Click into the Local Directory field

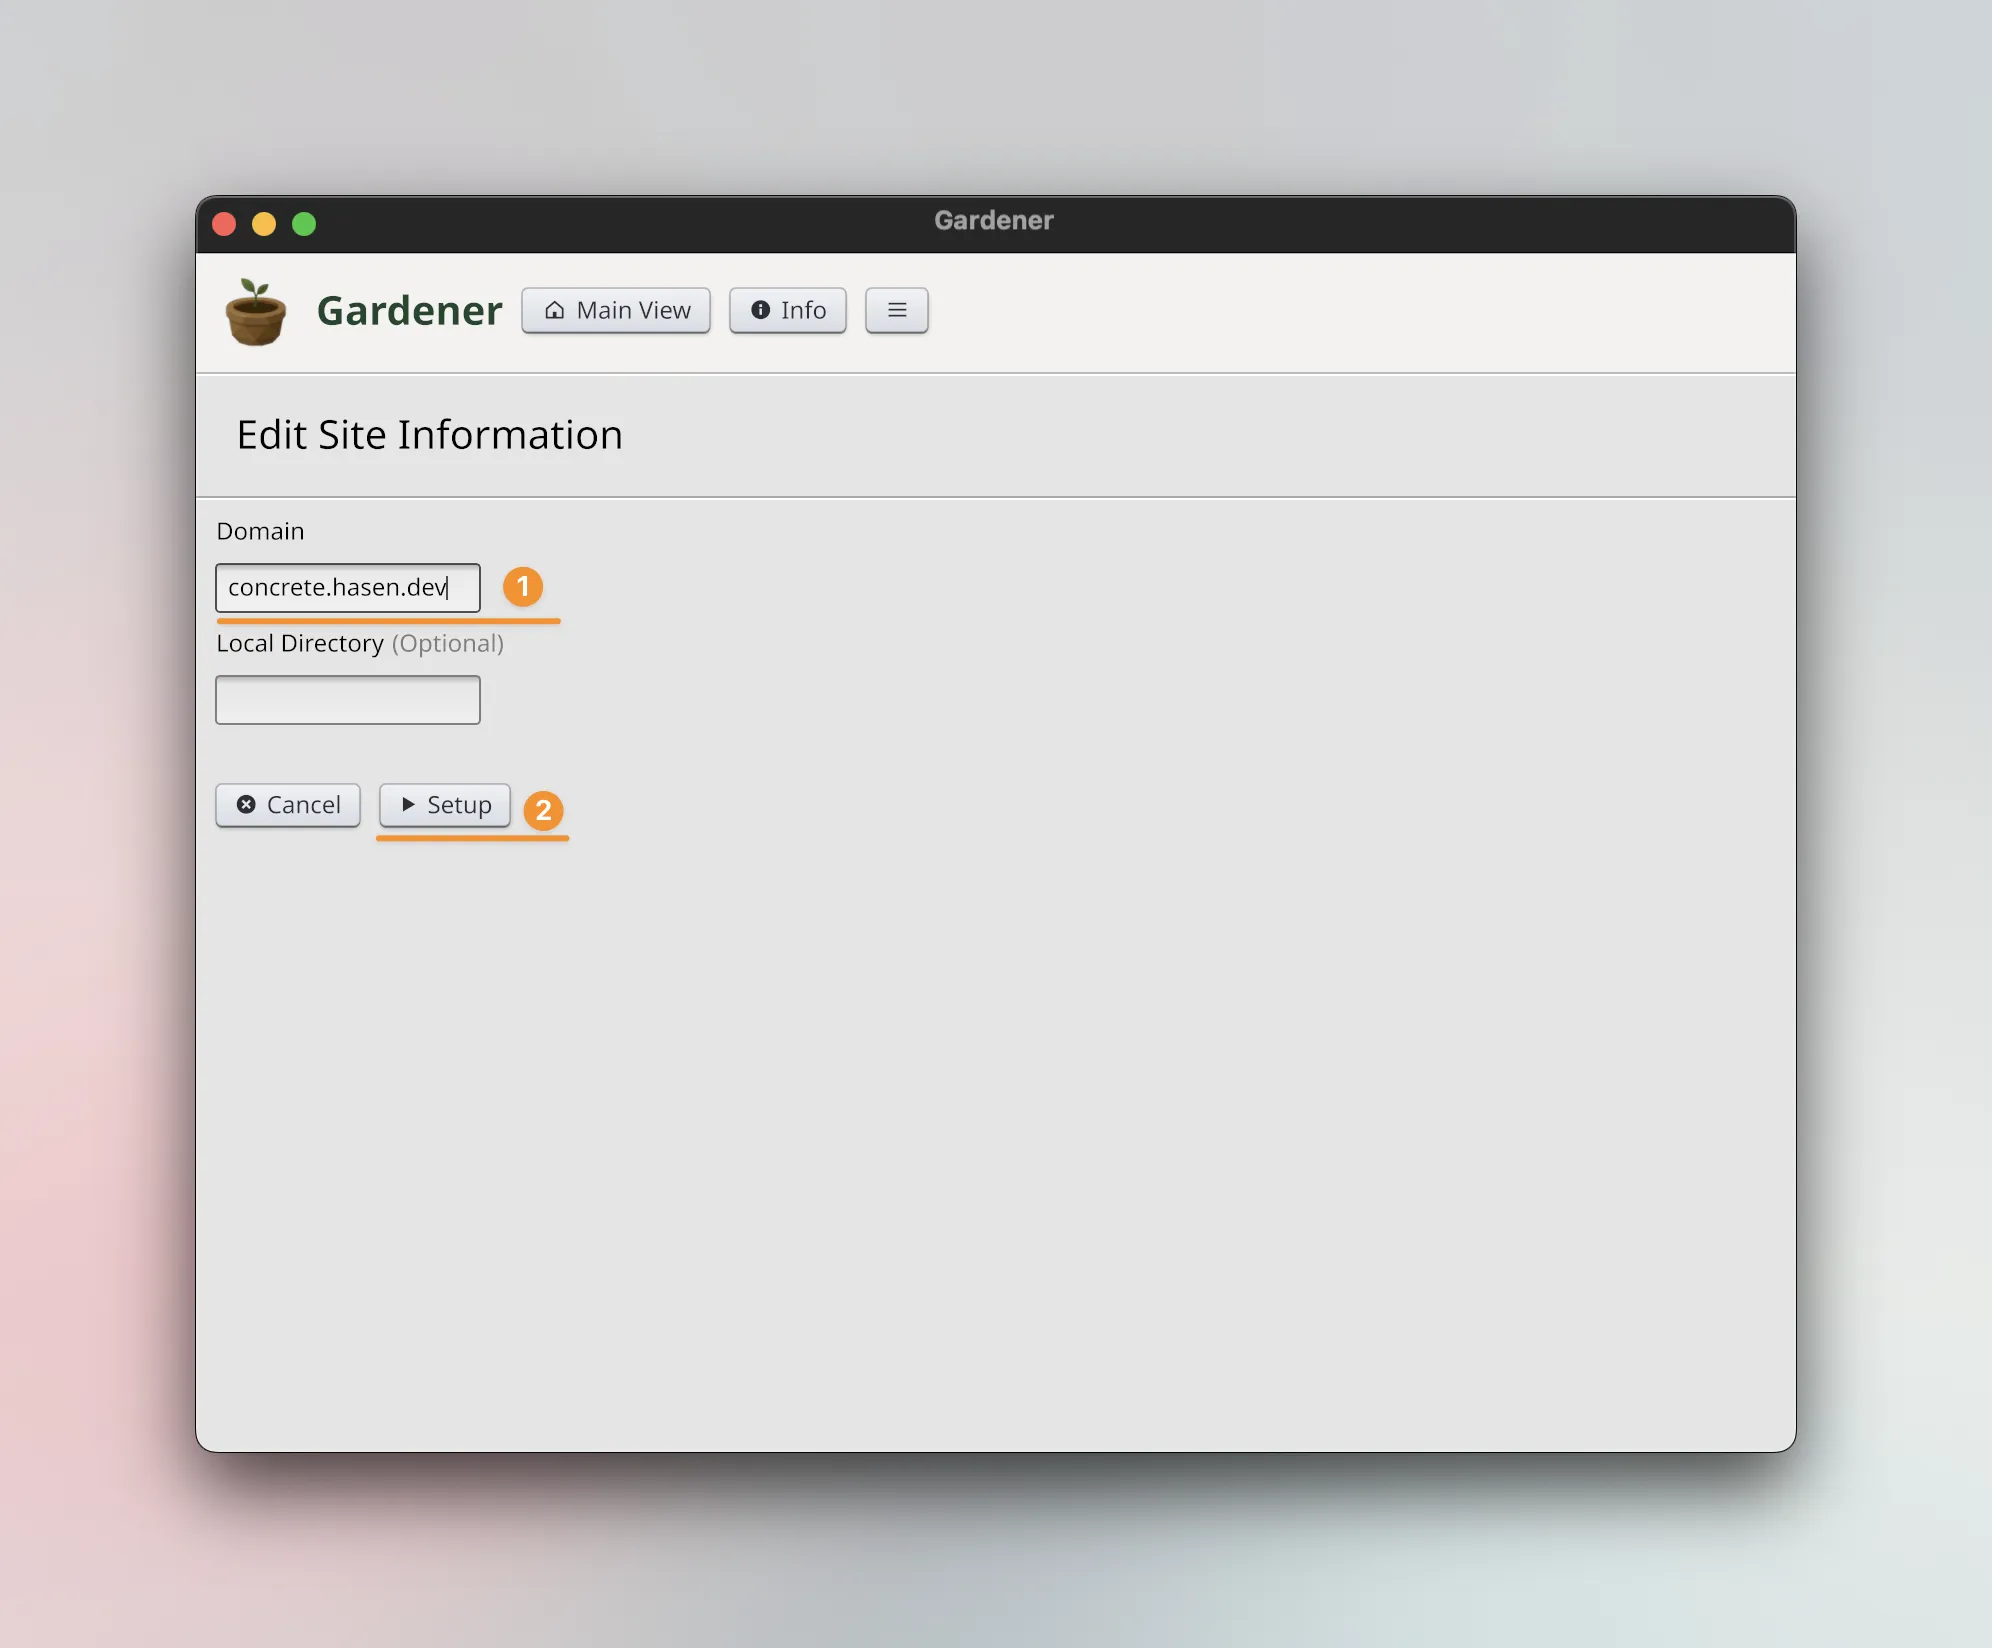coord(347,700)
